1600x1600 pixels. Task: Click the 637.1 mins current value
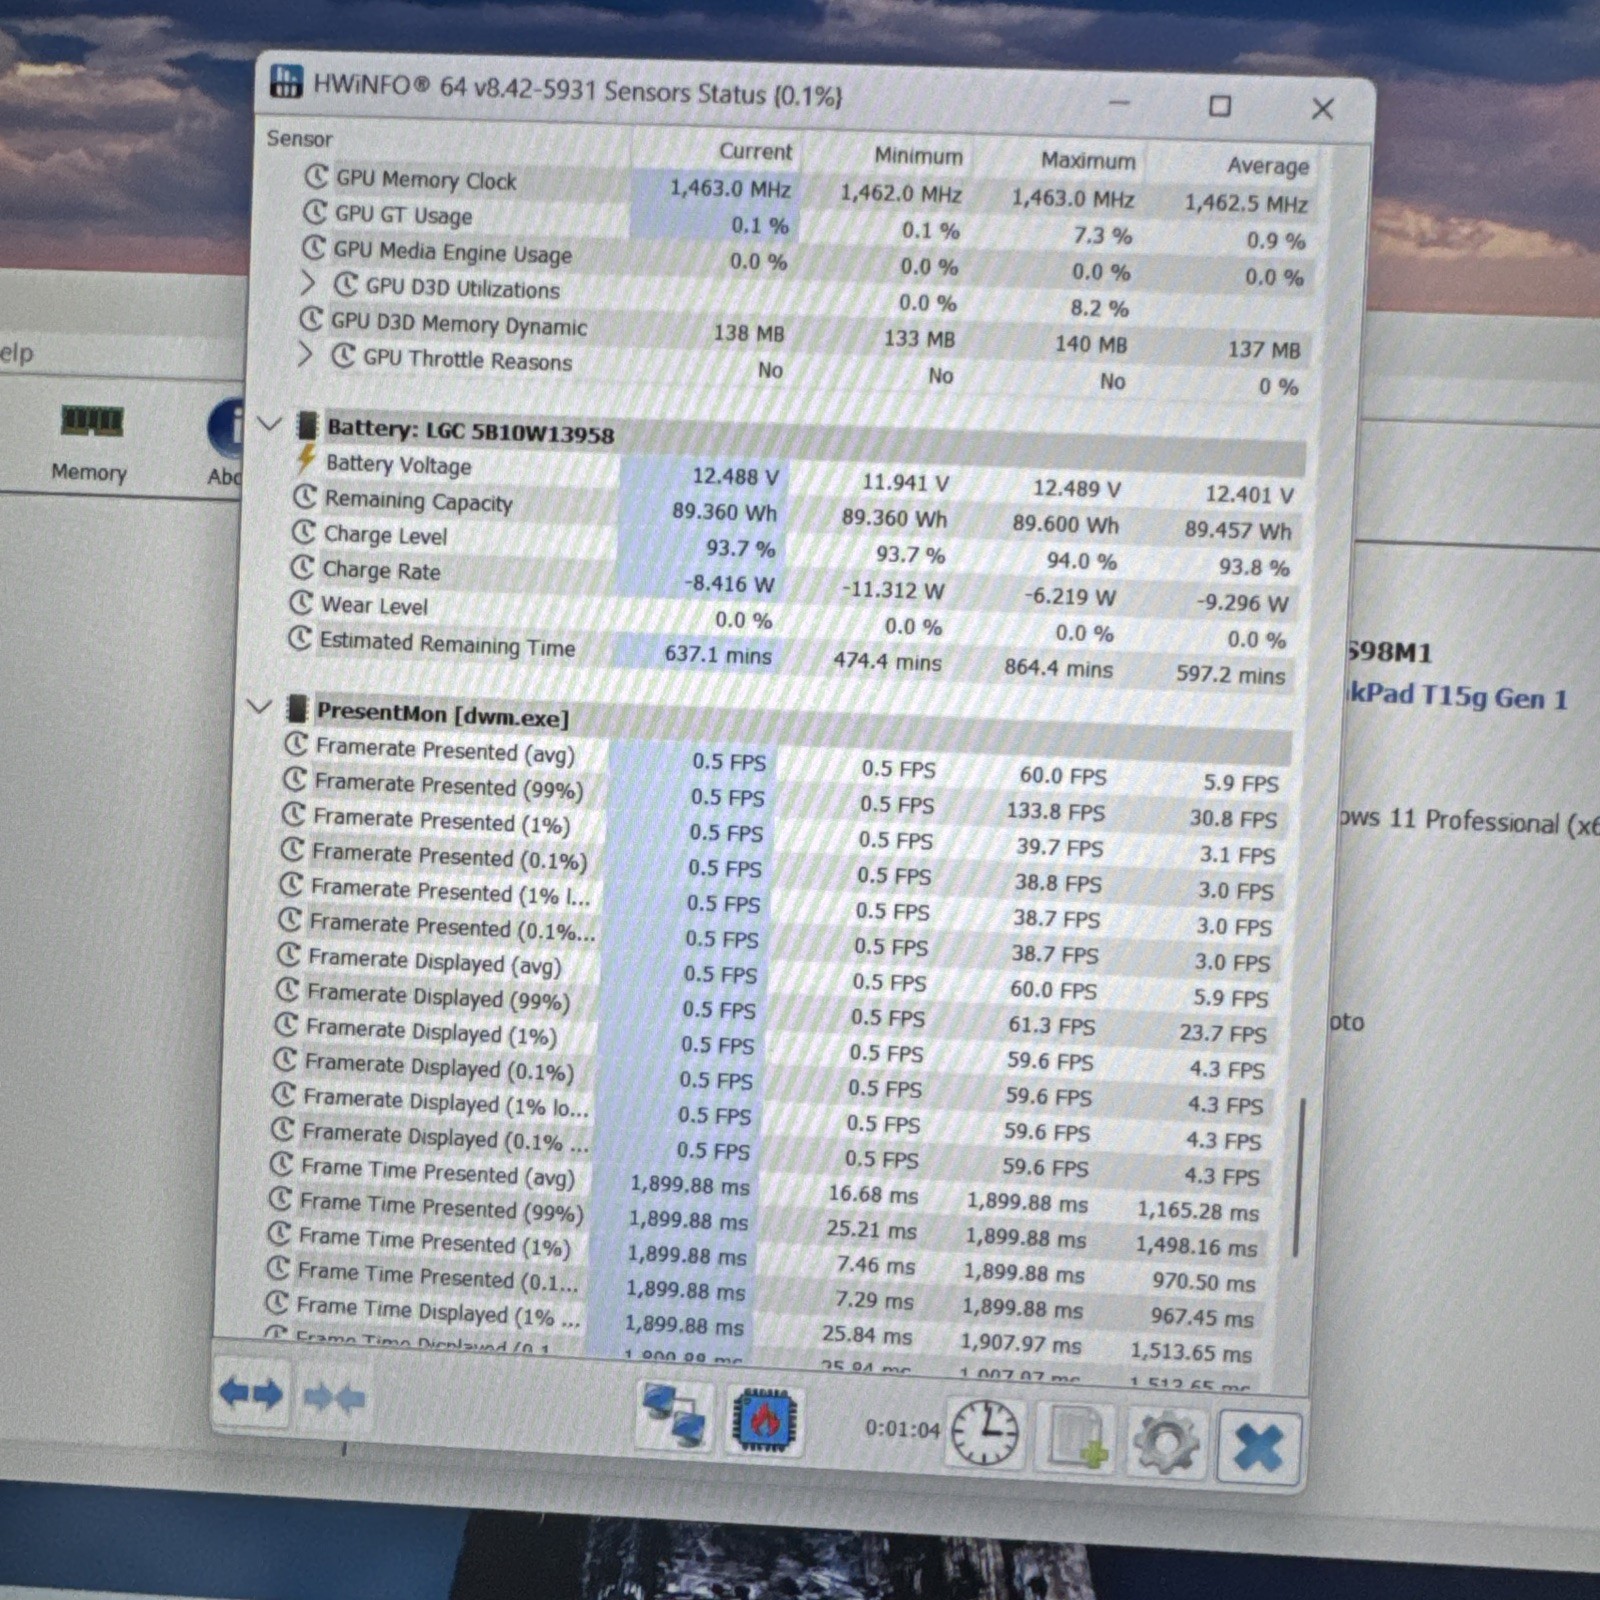click(x=718, y=655)
